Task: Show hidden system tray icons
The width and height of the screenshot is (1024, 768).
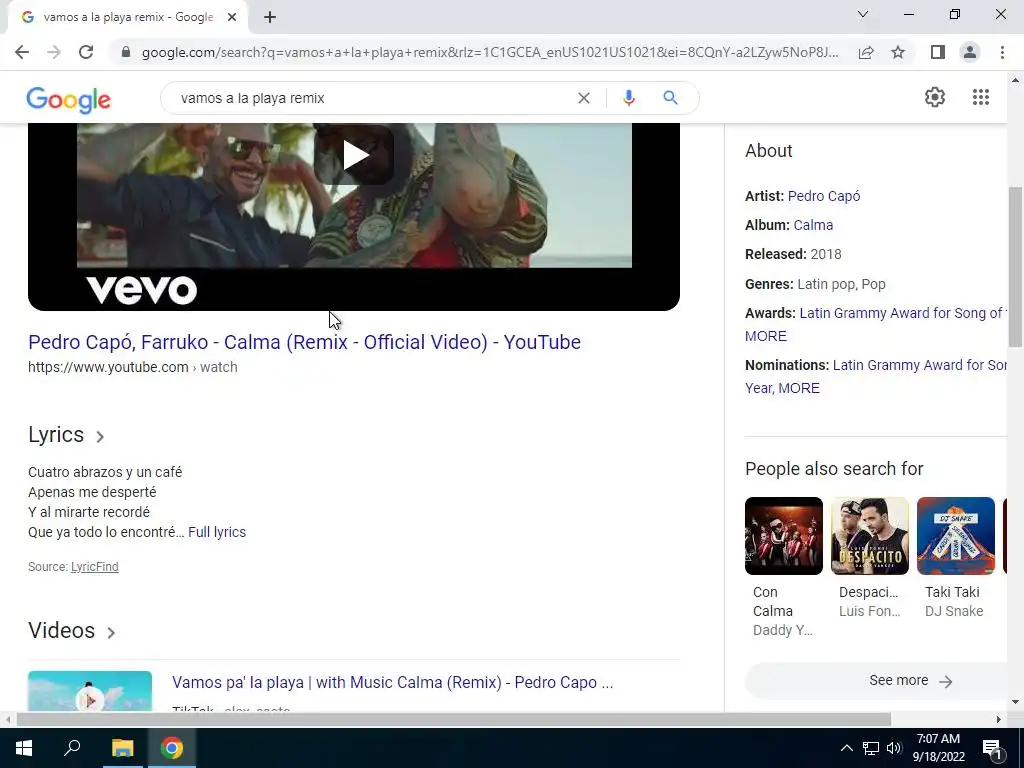Action: coord(846,748)
